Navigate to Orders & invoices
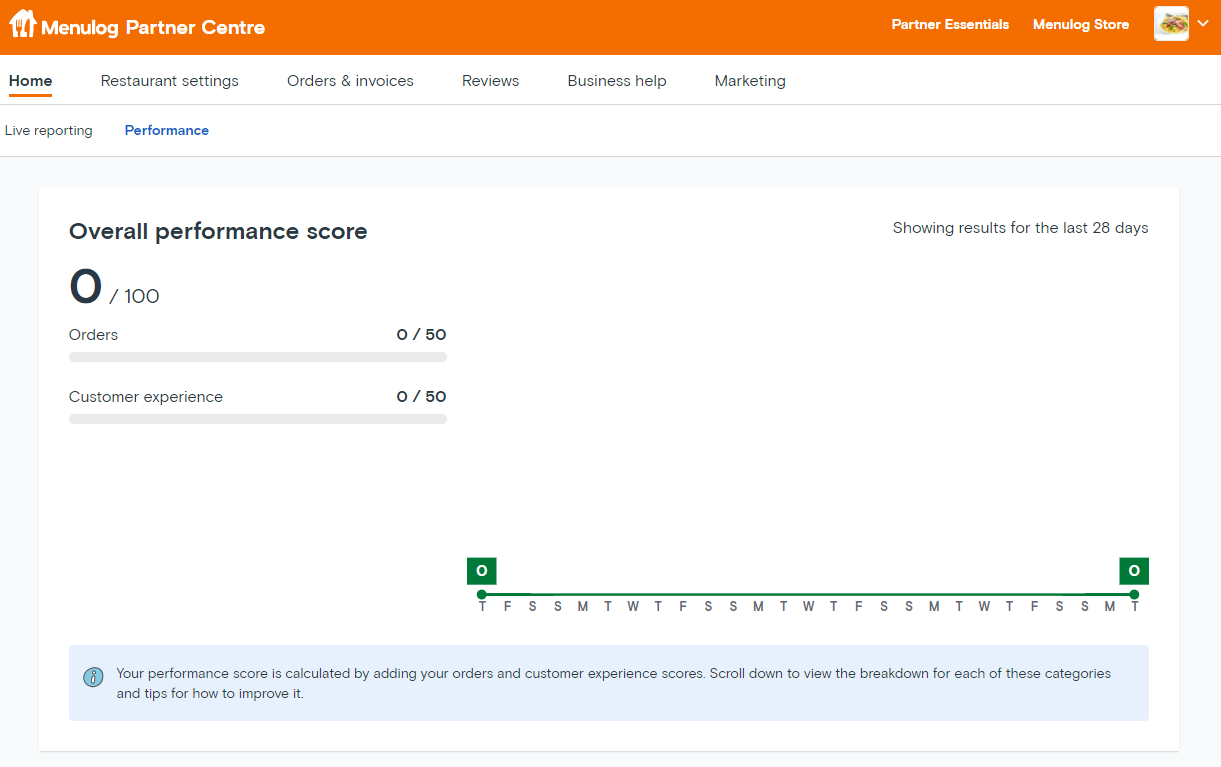 [350, 81]
